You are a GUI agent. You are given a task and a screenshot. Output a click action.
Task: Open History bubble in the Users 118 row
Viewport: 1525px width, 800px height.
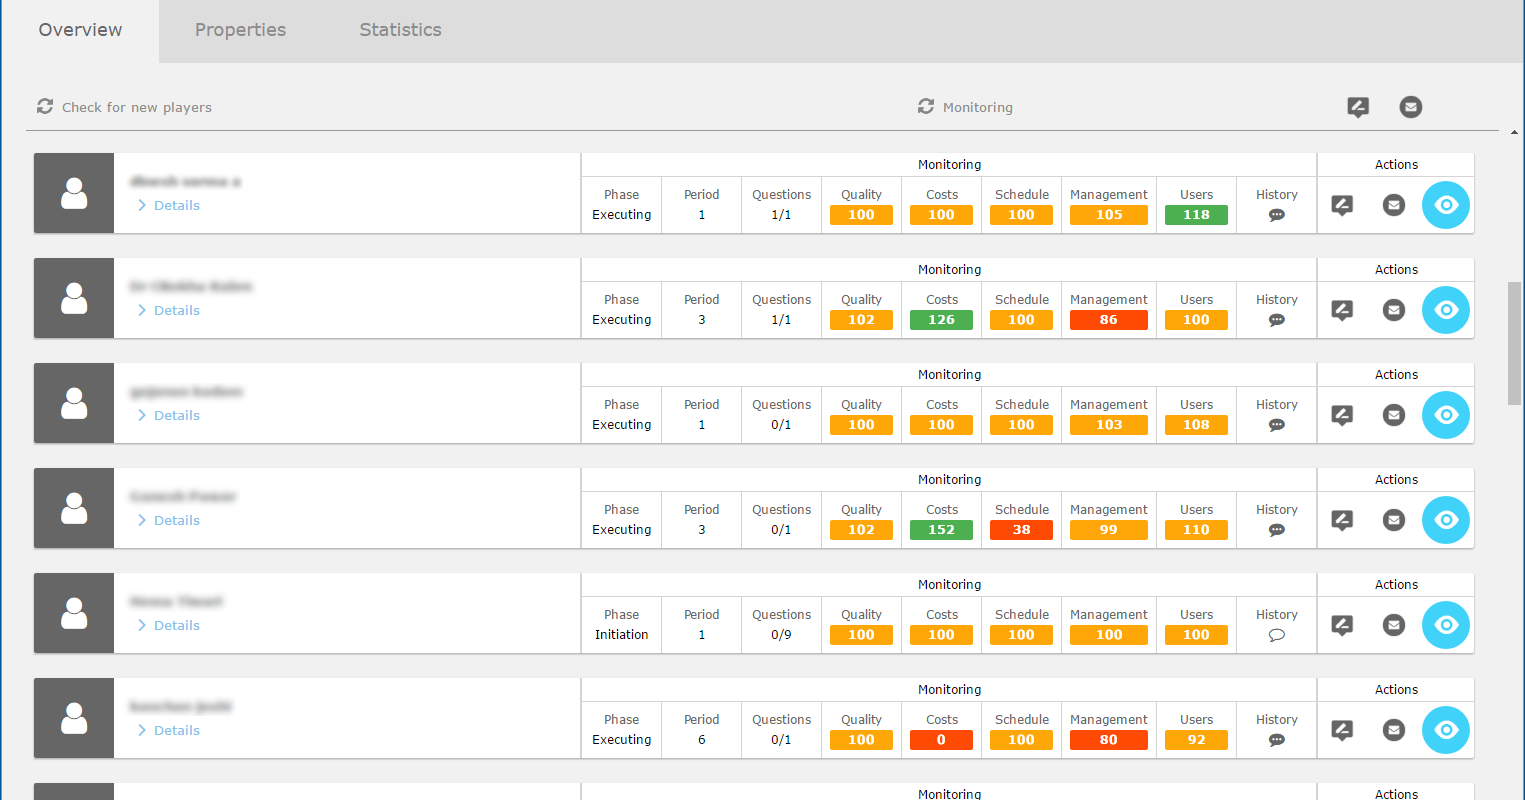(x=1277, y=215)
